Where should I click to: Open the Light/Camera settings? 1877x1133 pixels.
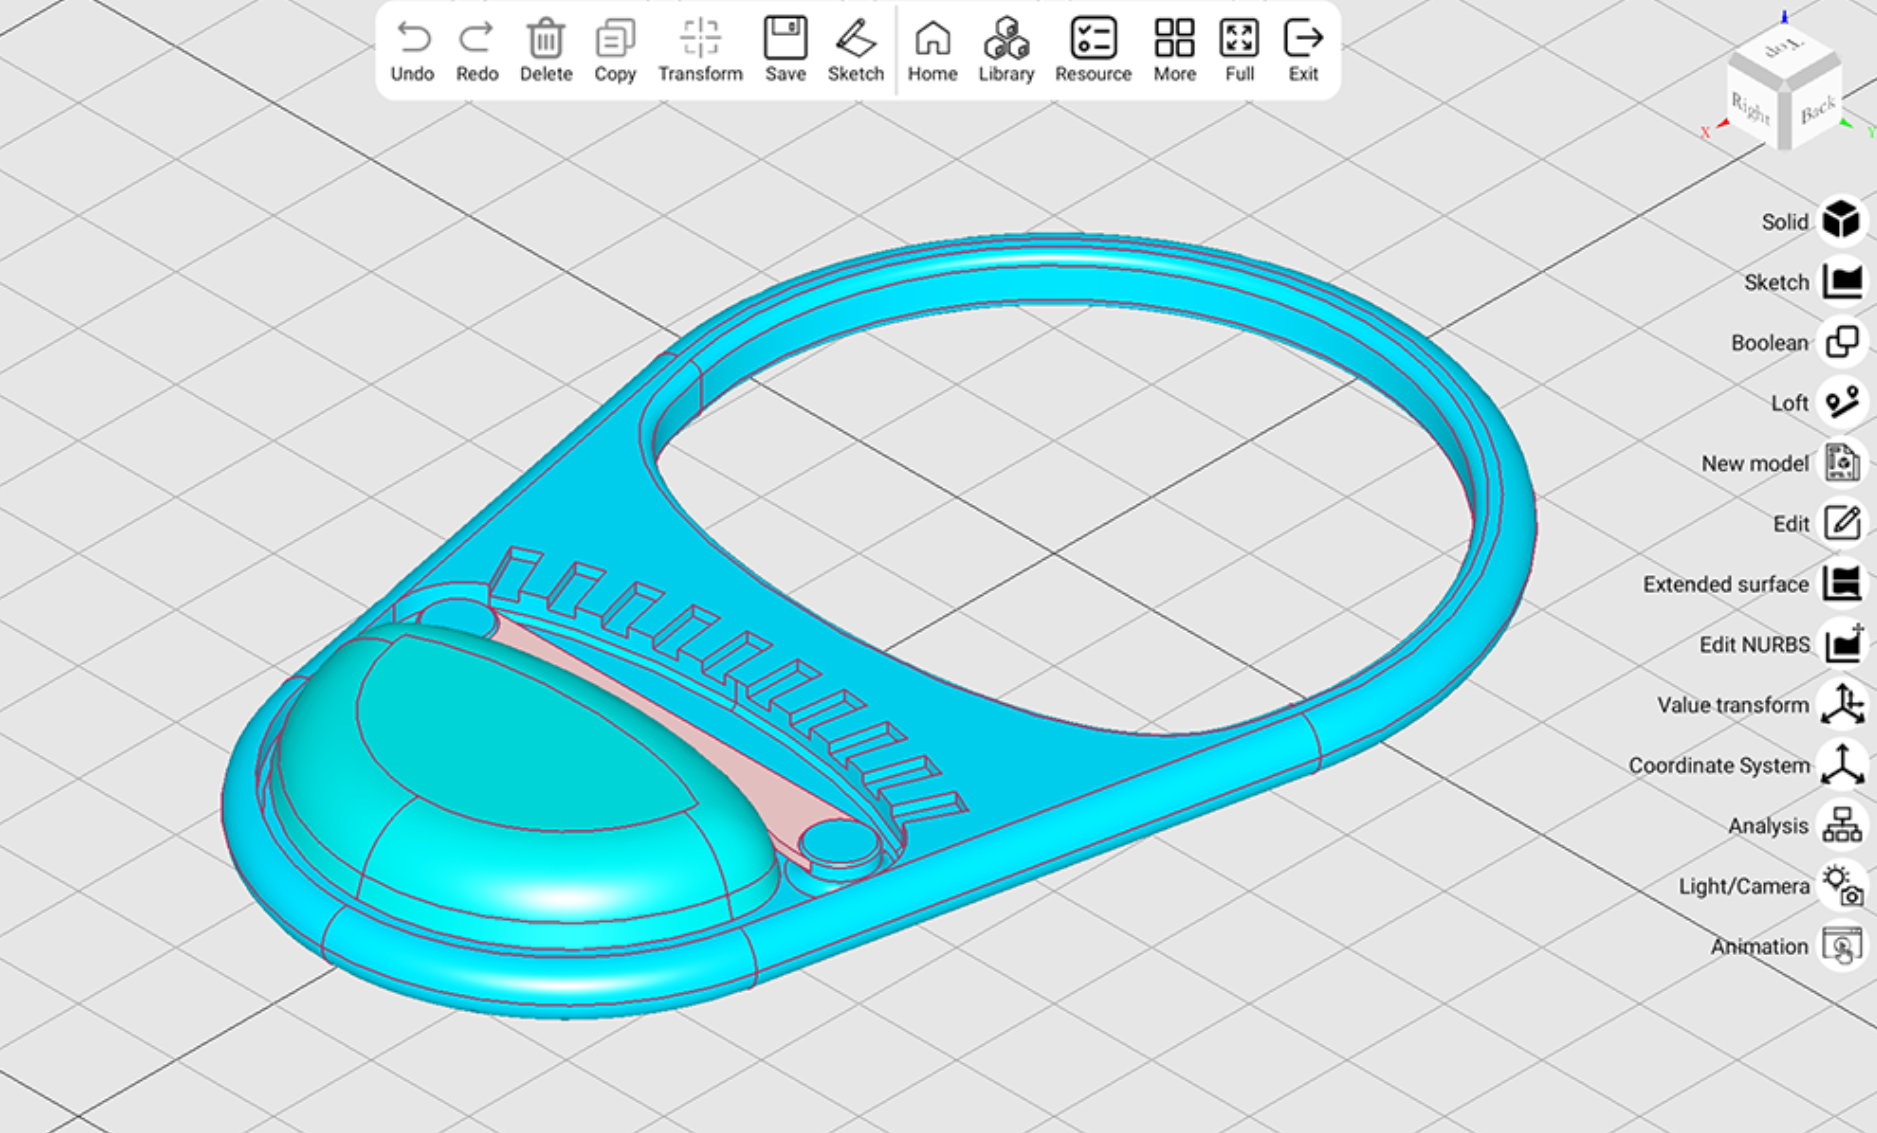coord(1841,886)
